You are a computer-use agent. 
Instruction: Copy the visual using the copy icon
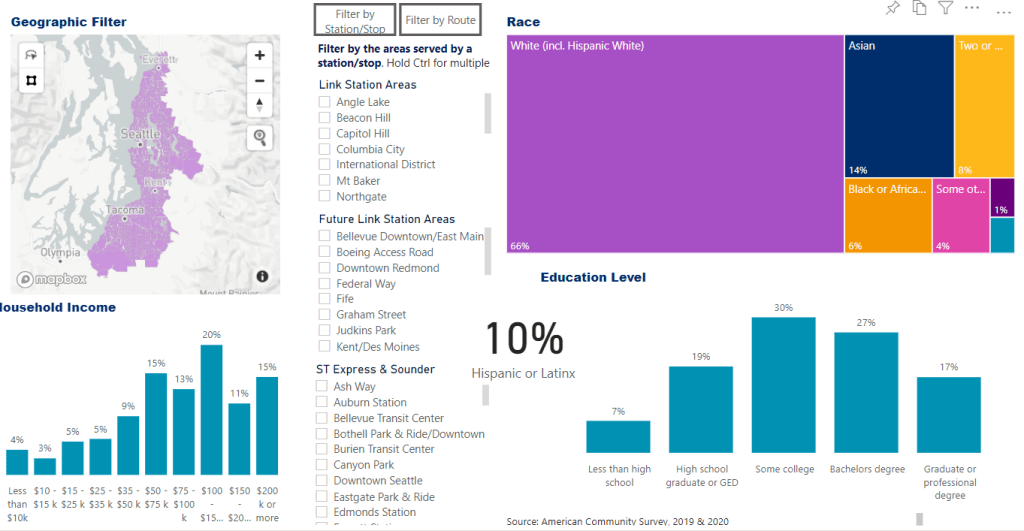pos(919,9)
